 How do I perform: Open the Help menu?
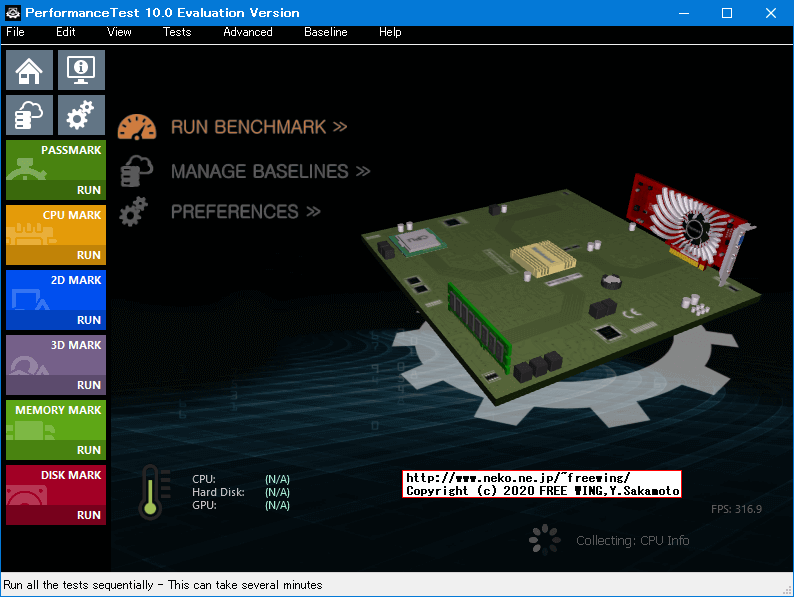(x=390, y=32)
